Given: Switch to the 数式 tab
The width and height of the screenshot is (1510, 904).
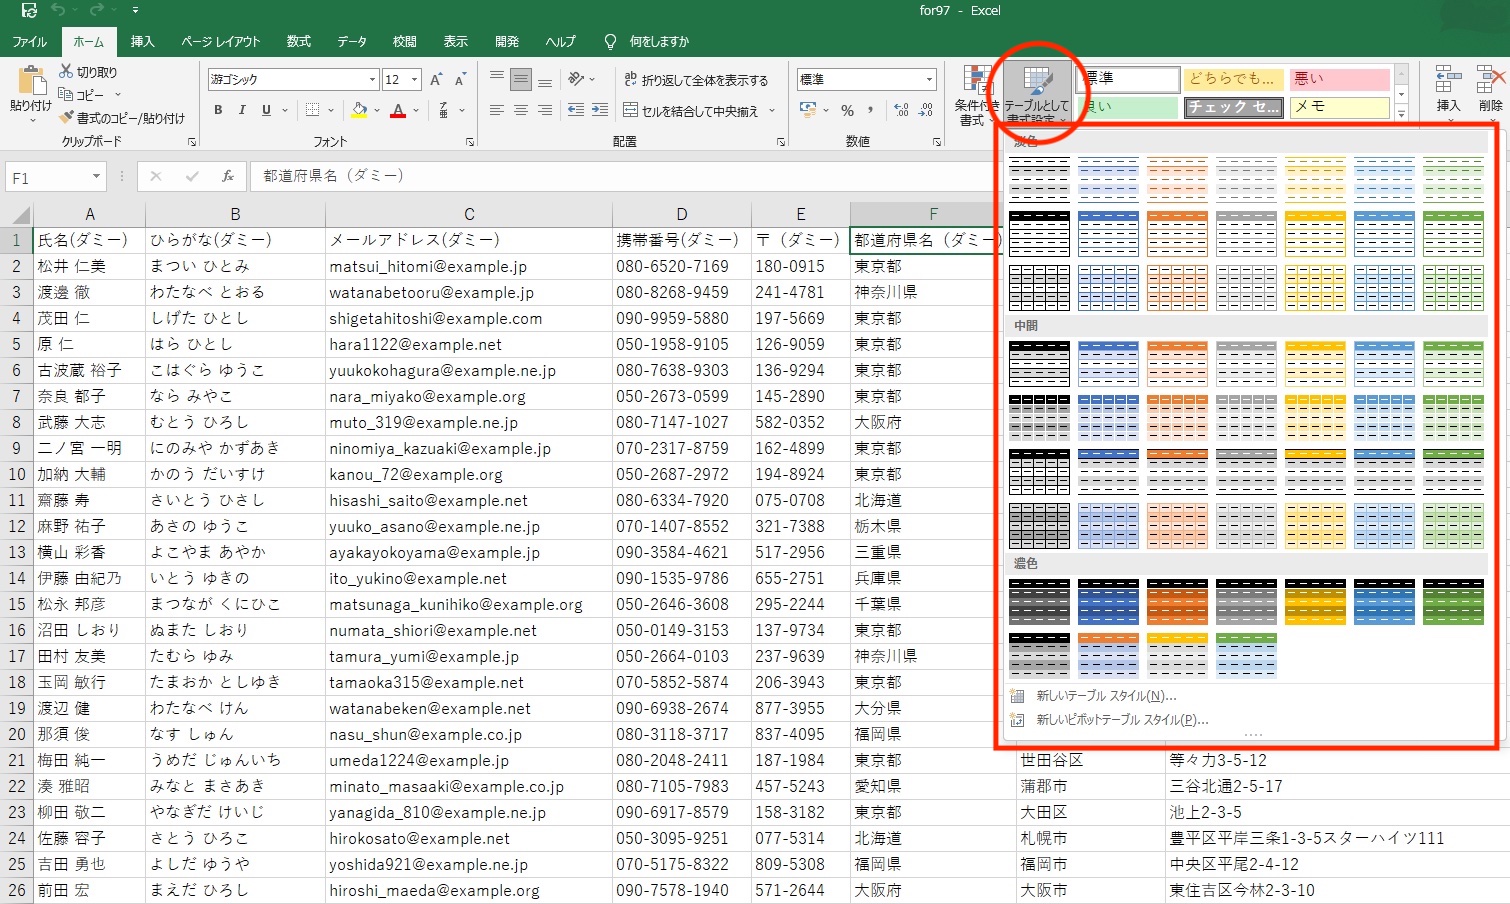Looking at the screenshot, I should click(298, 41).
